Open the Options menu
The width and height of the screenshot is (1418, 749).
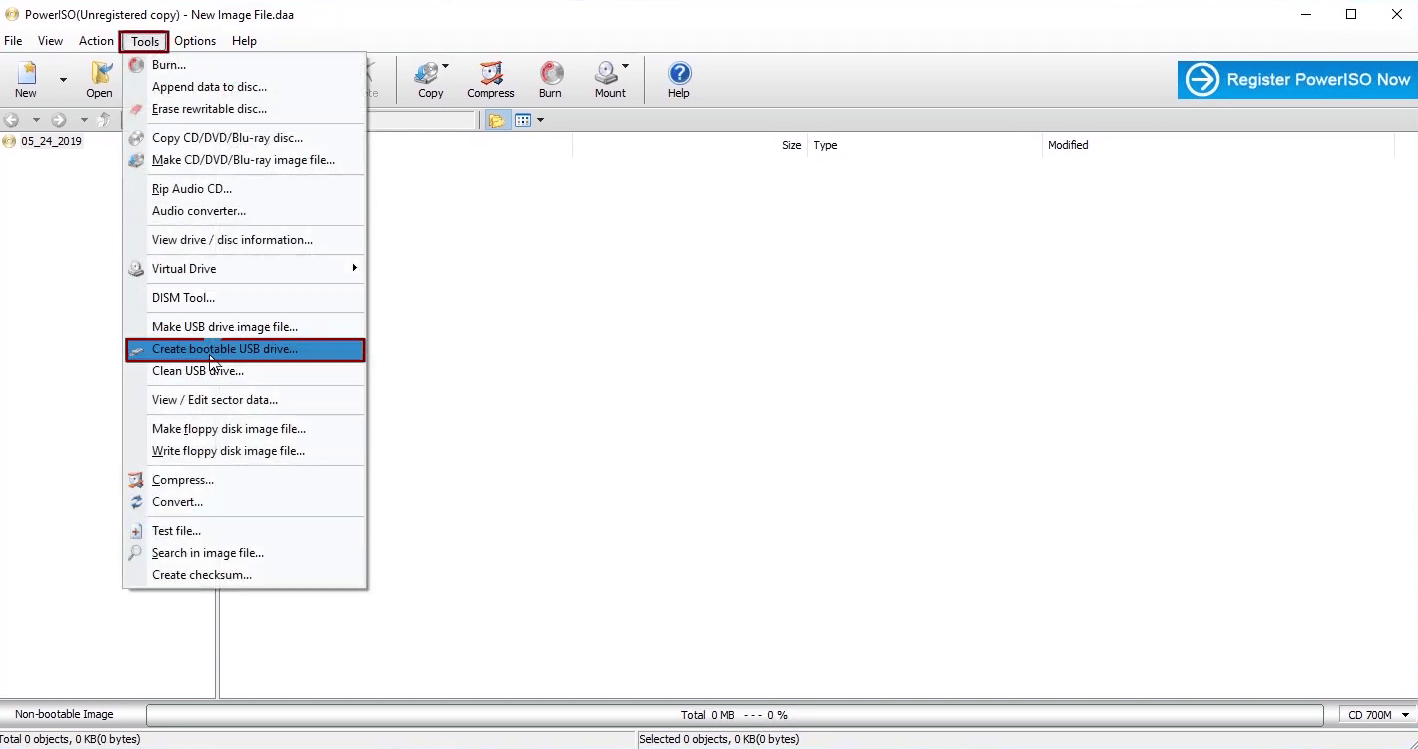(195, 41)
